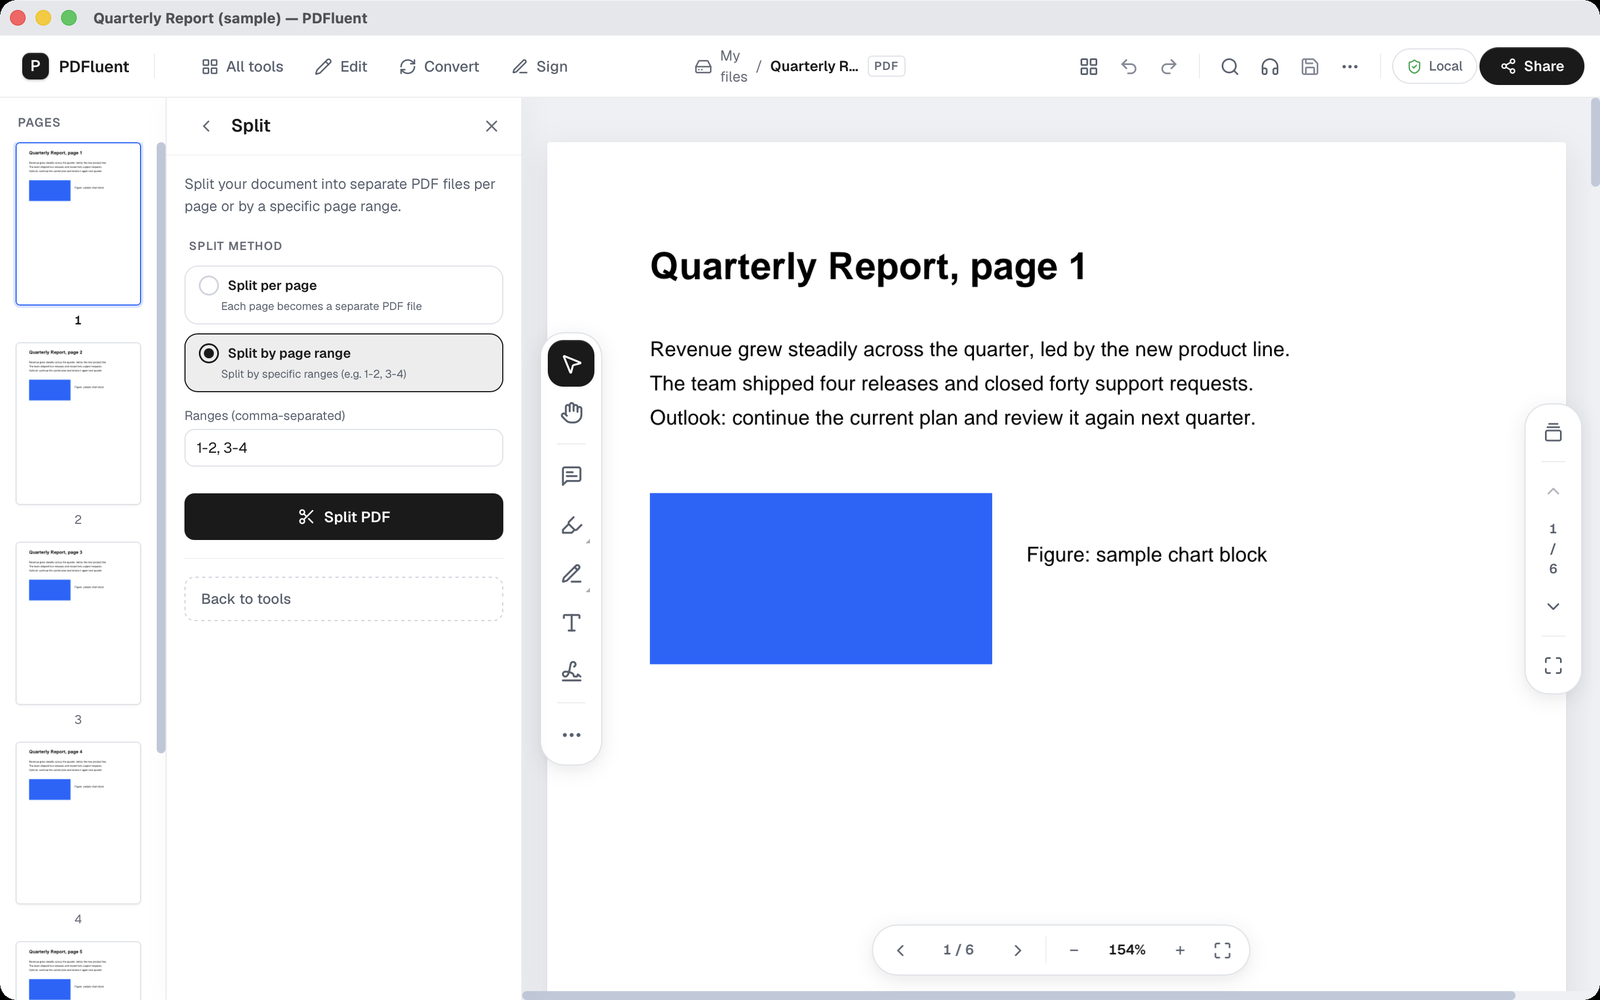Open the signature stamp tool
The height and width of the screenshot is (1000, 1600).
click(571, 672)
